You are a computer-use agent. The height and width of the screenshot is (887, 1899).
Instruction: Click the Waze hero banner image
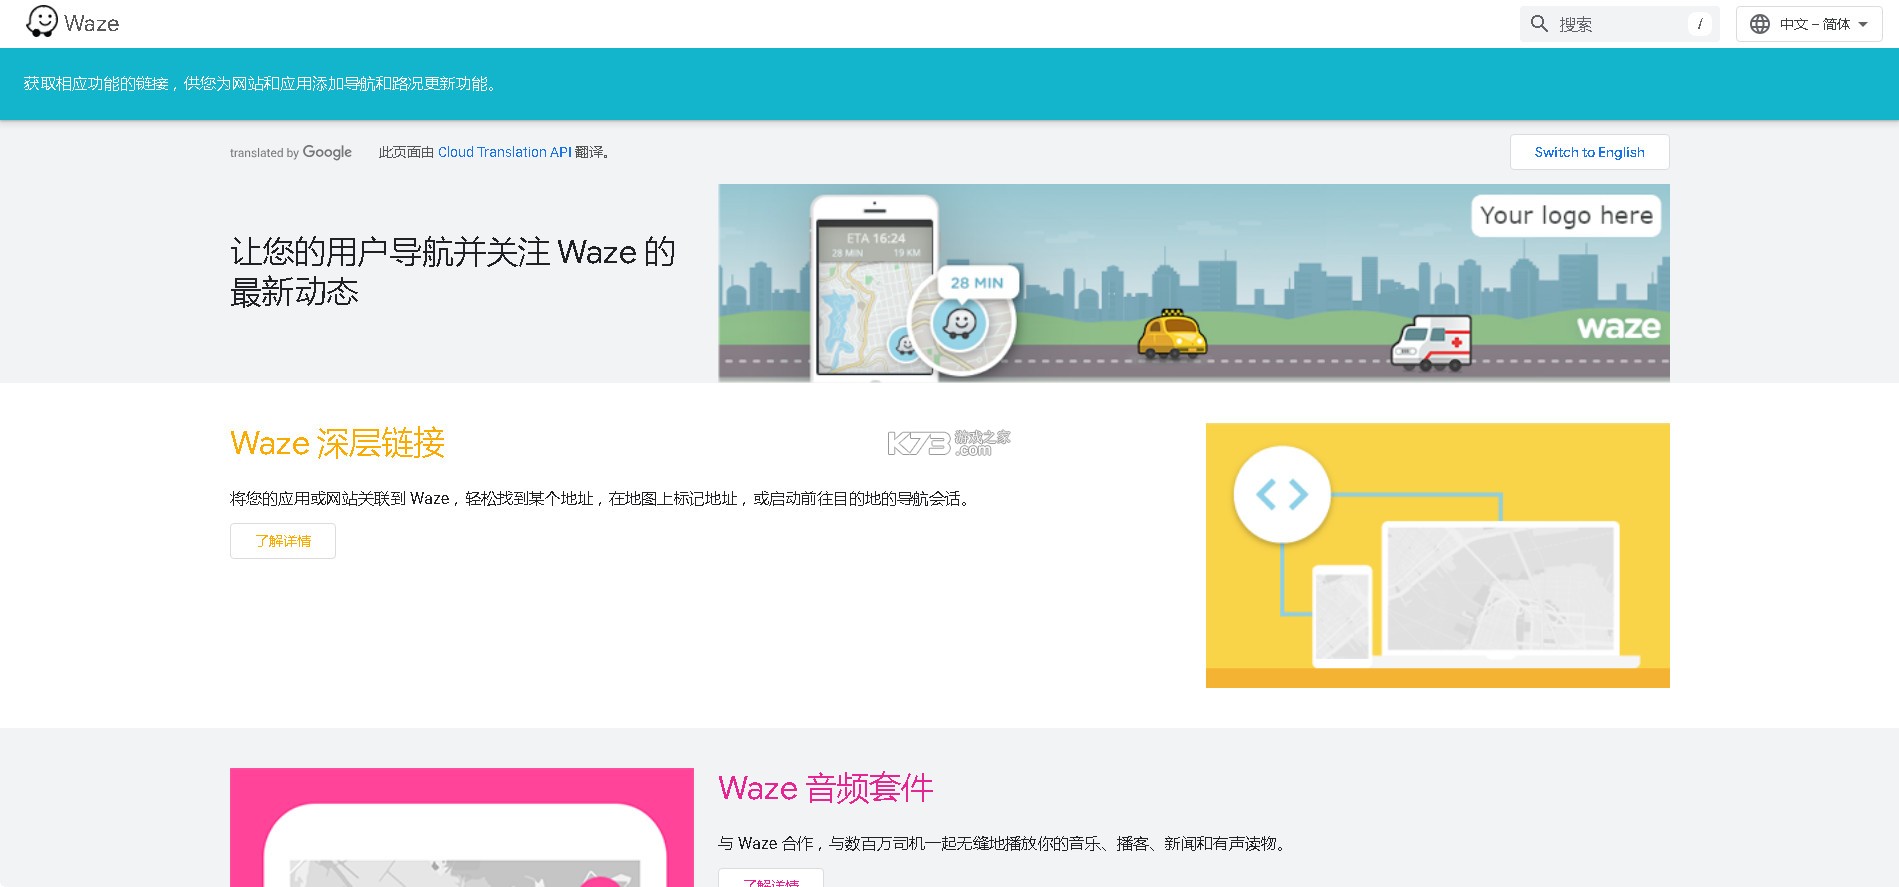click(x=1194, y=283)
